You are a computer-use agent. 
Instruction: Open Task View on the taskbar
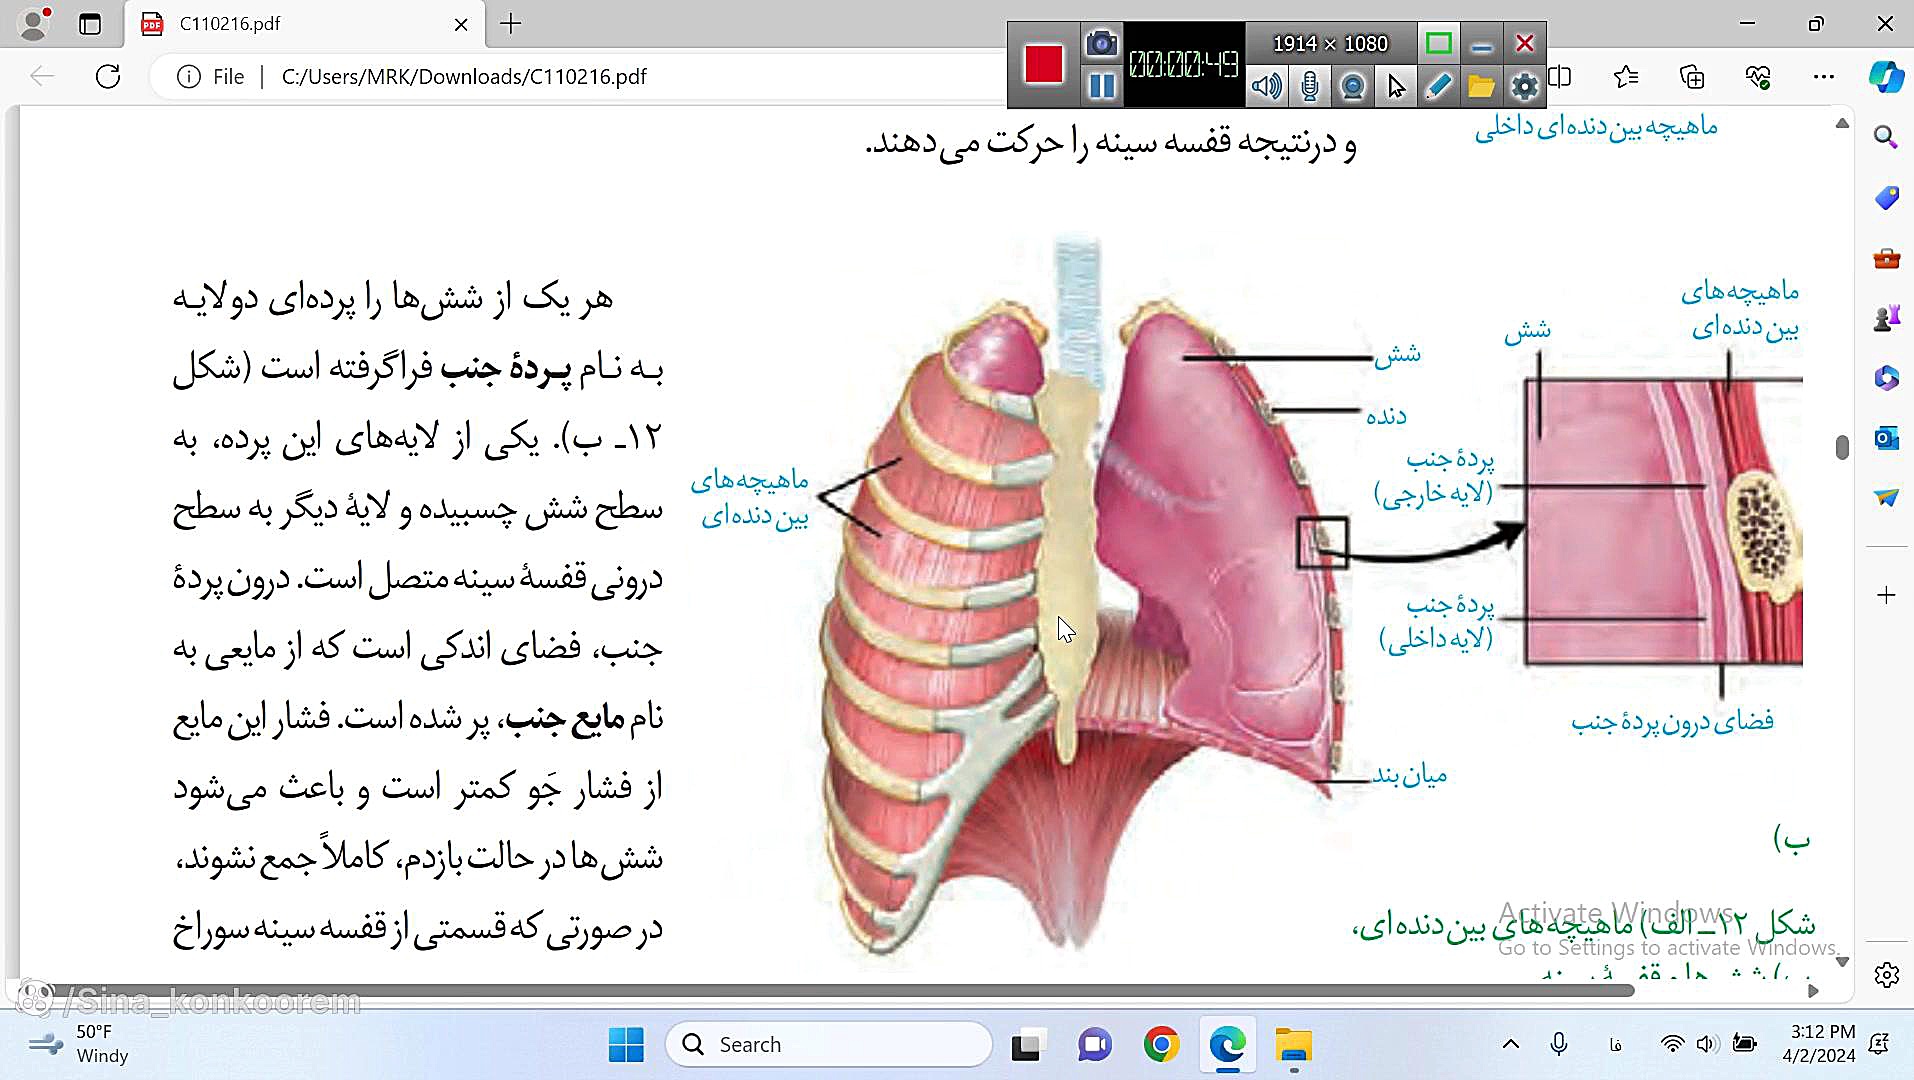click(x=1027, y=1045)
